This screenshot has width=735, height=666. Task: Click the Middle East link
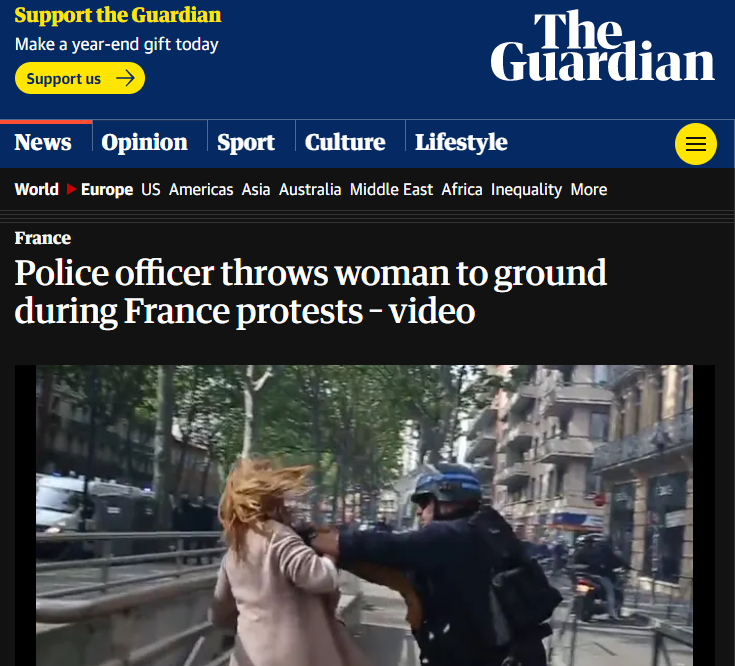391,189
